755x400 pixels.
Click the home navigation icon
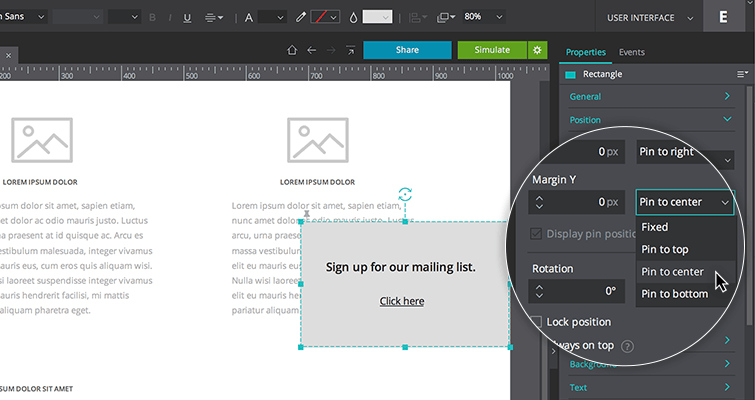click(292, 50)
